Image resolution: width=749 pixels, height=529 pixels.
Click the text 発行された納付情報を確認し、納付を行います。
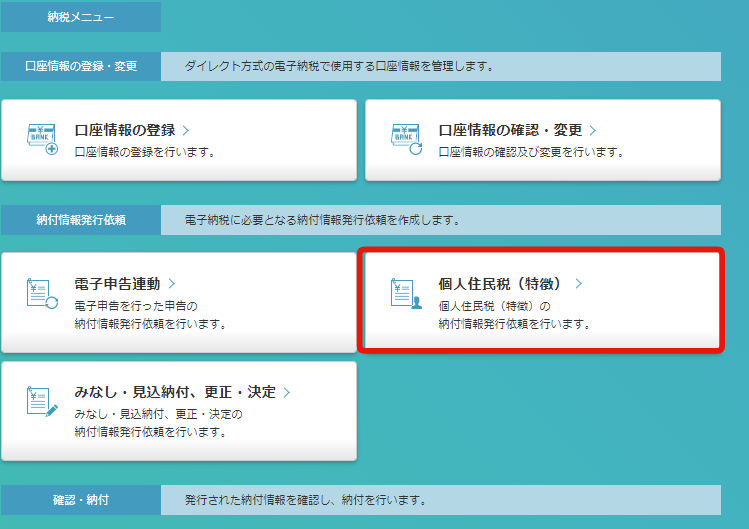[306, 500]
